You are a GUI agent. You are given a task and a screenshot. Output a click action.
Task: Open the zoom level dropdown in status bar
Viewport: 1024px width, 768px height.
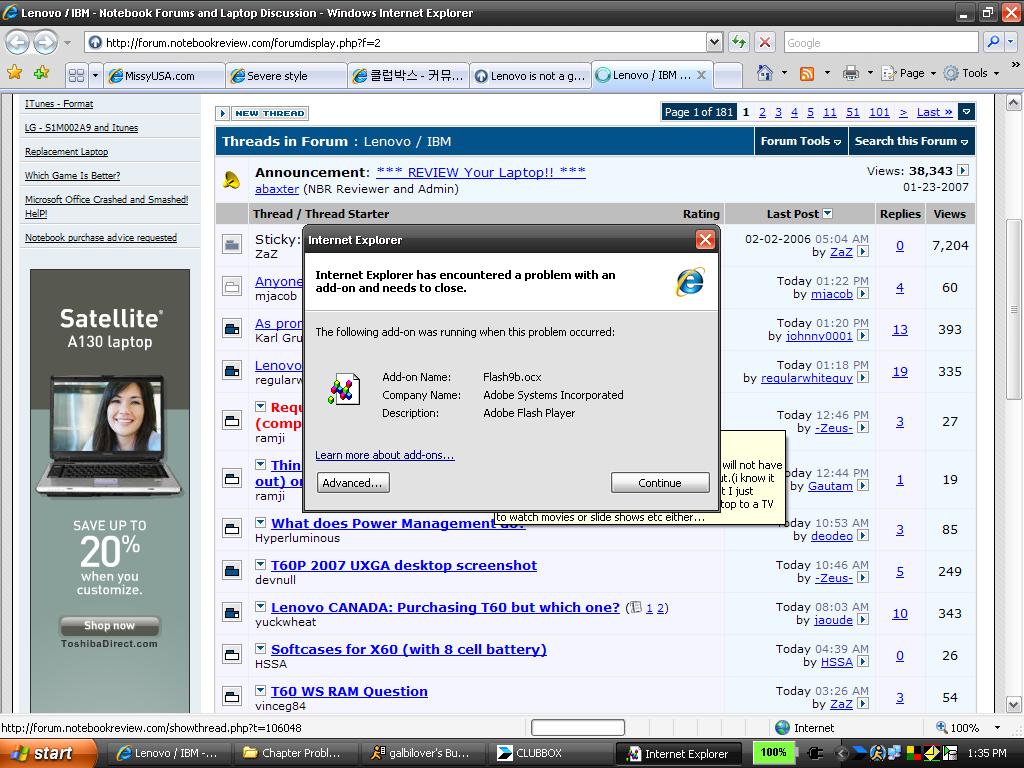pos(997,728)
